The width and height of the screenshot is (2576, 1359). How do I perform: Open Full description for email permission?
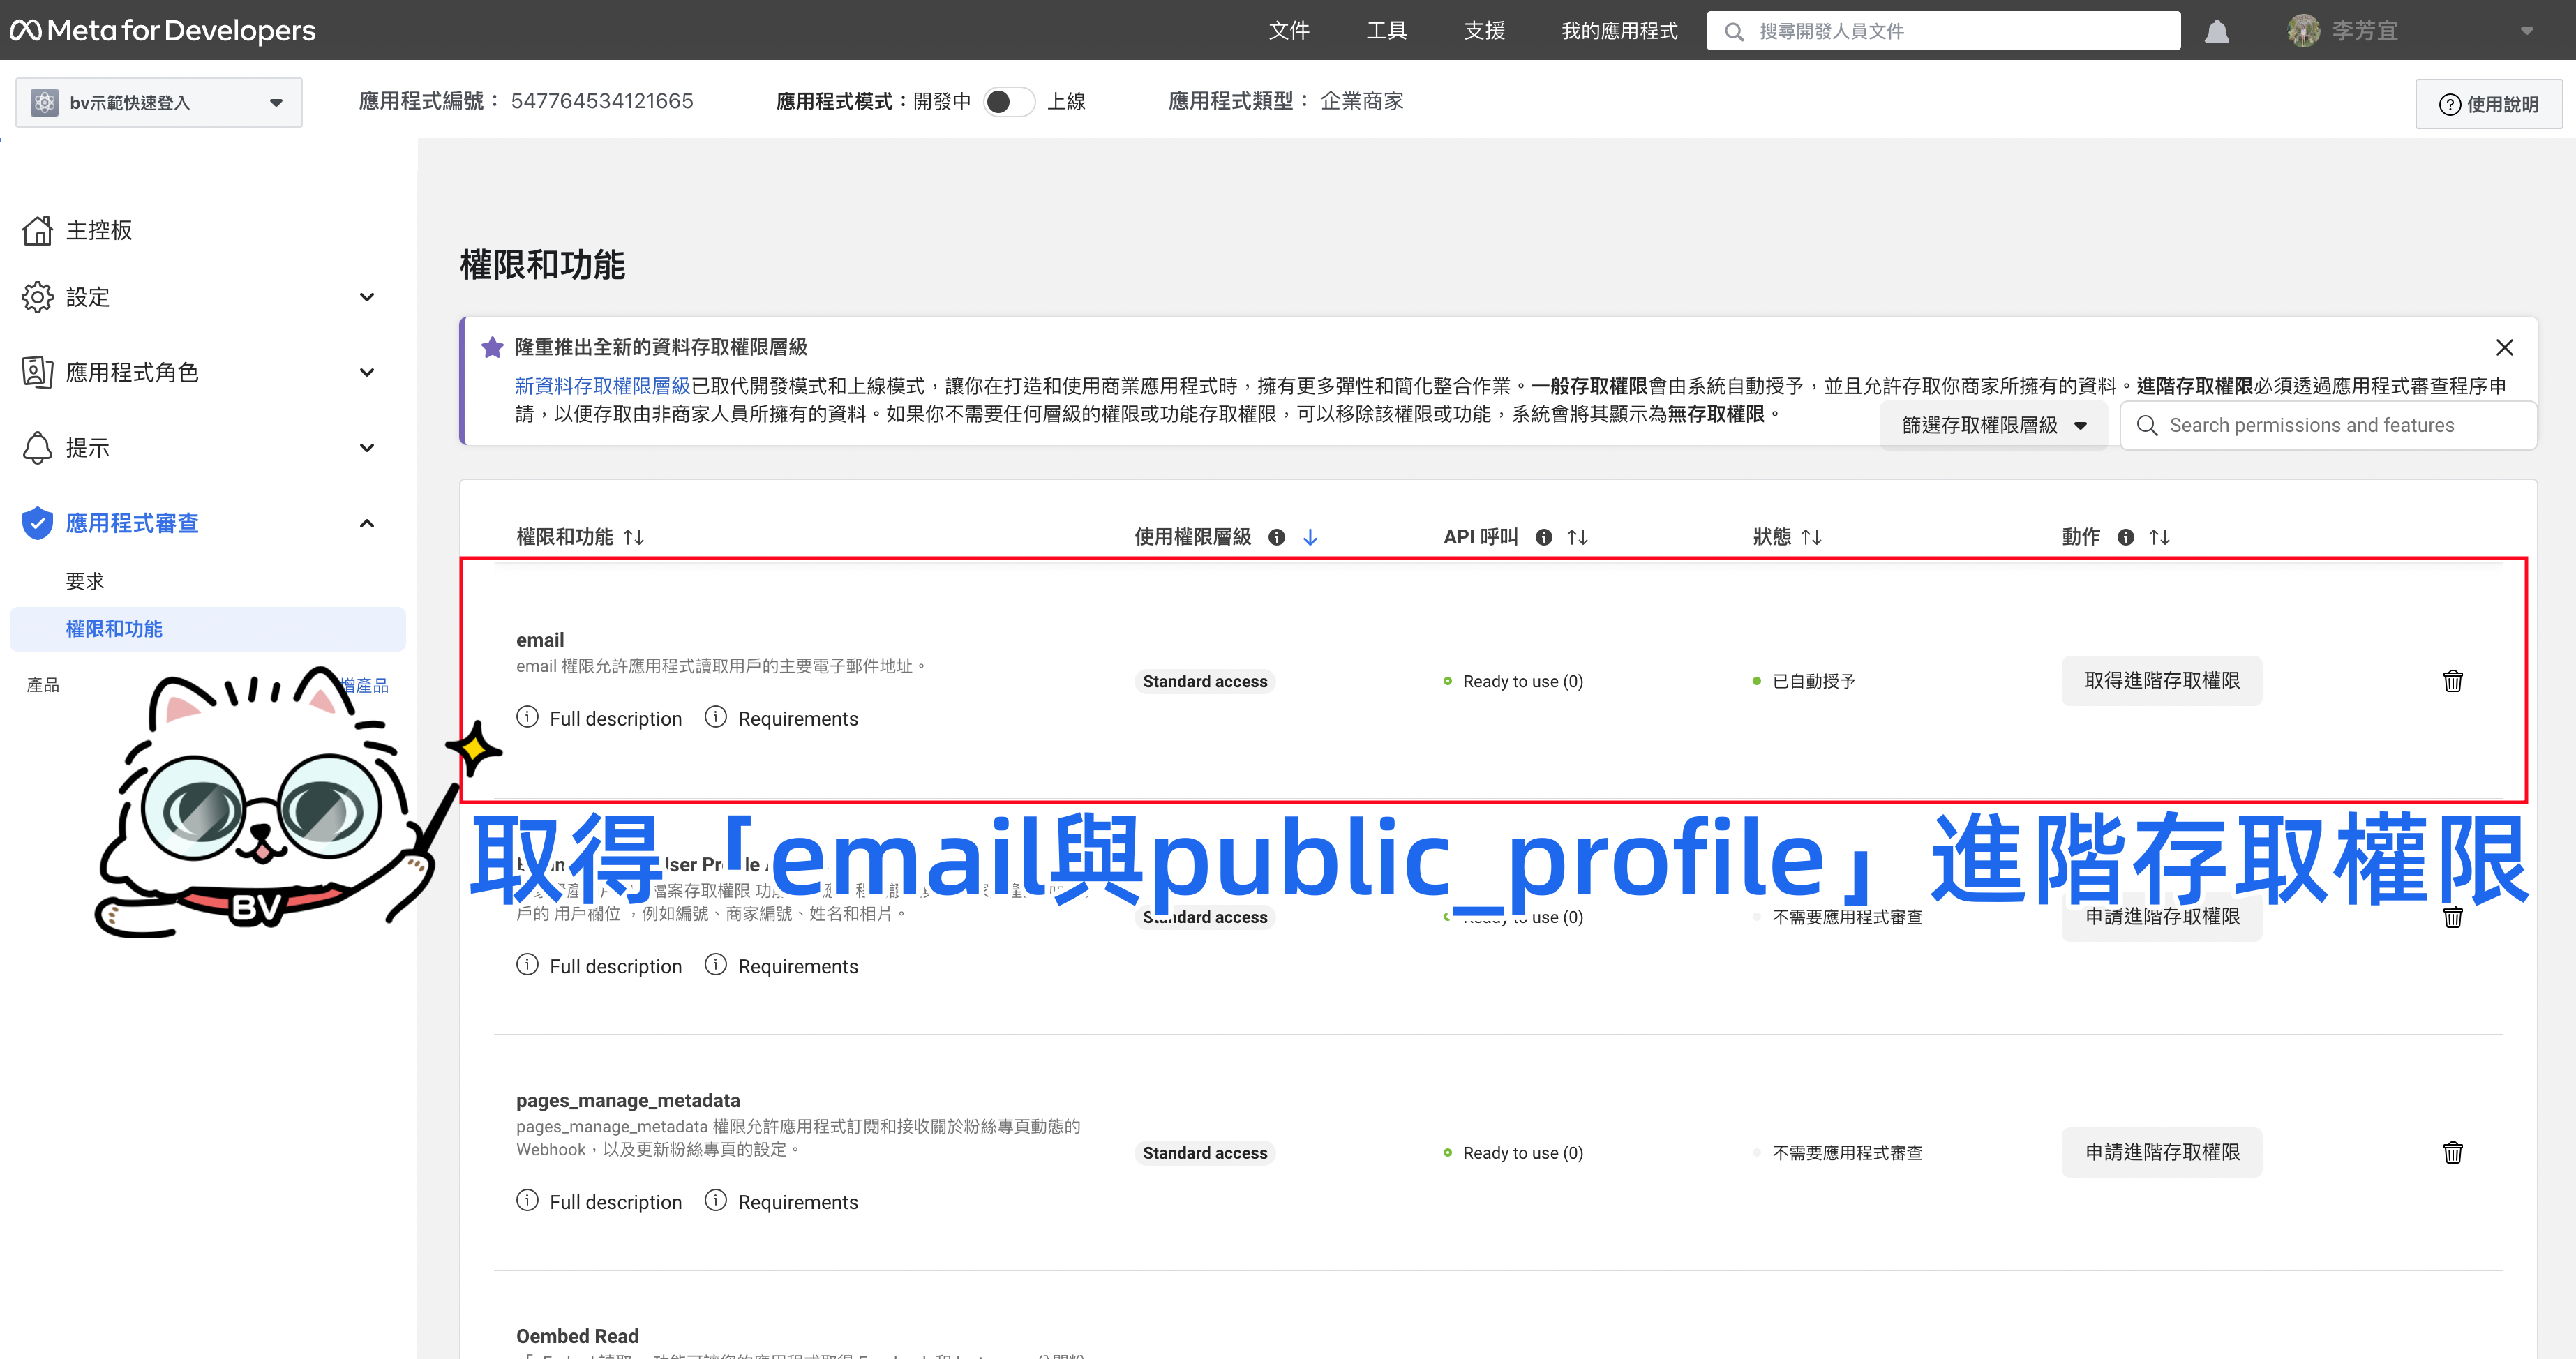coord(599,718)
